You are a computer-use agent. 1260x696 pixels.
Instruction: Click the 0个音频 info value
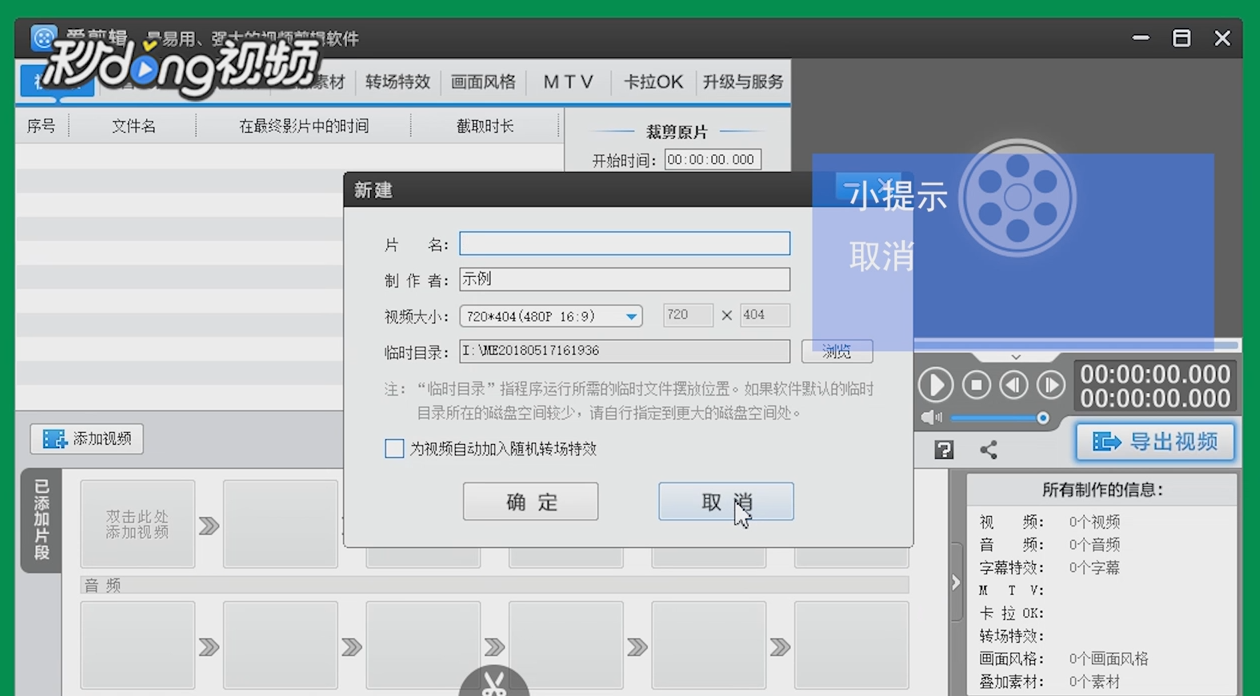[x=1094, y=545]
